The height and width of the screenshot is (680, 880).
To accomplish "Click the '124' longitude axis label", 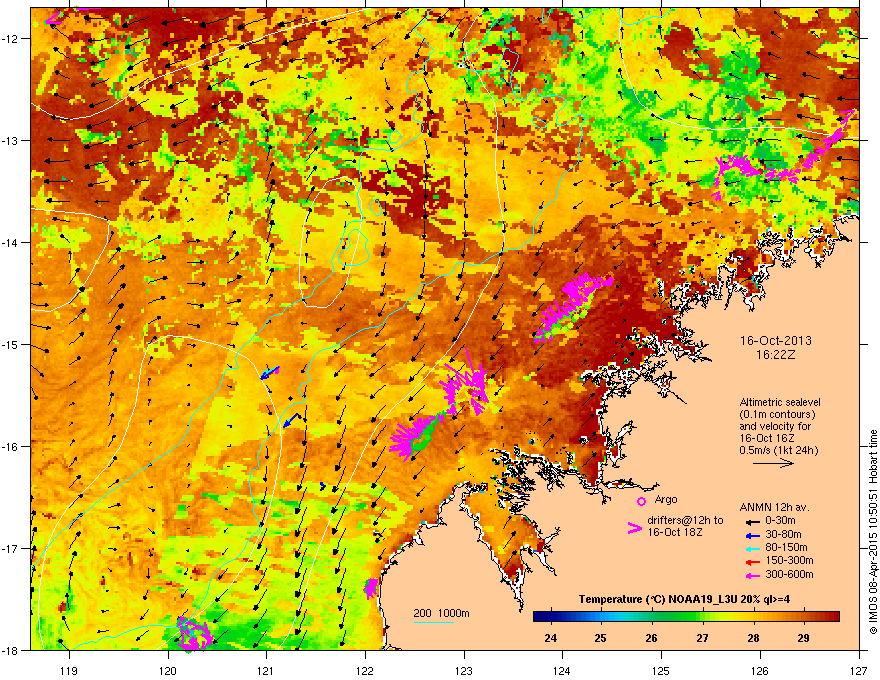I will [562, 670].
